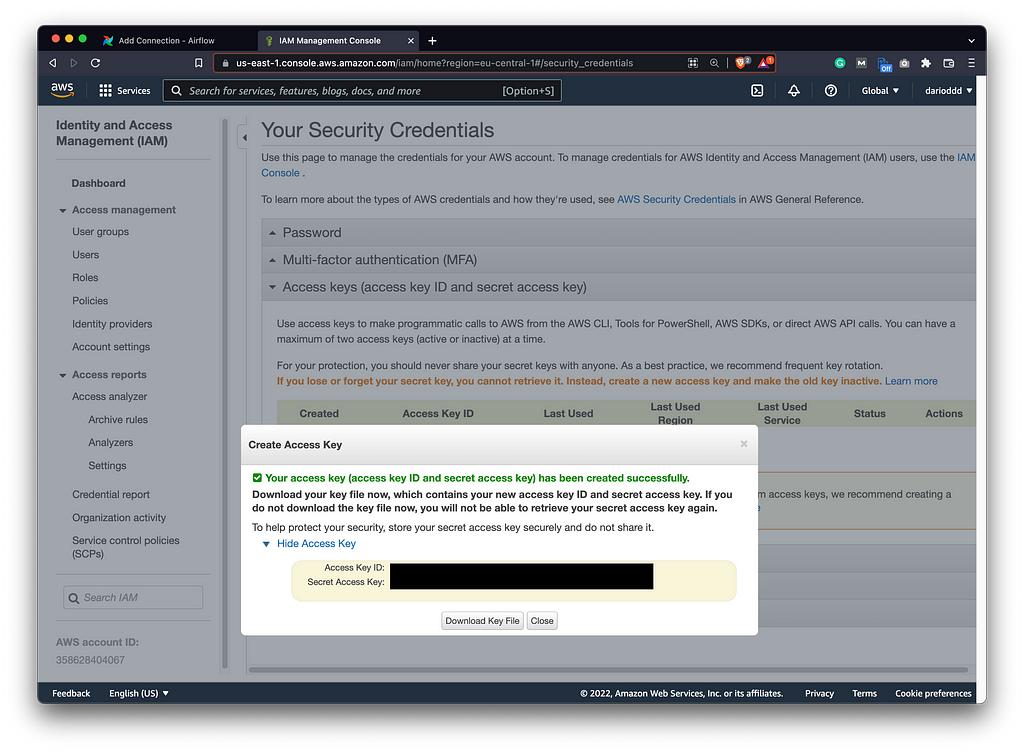Screen dimensions: 1024x753
Task: Open the Grammarly extension icon
Action: coord(840,63)
